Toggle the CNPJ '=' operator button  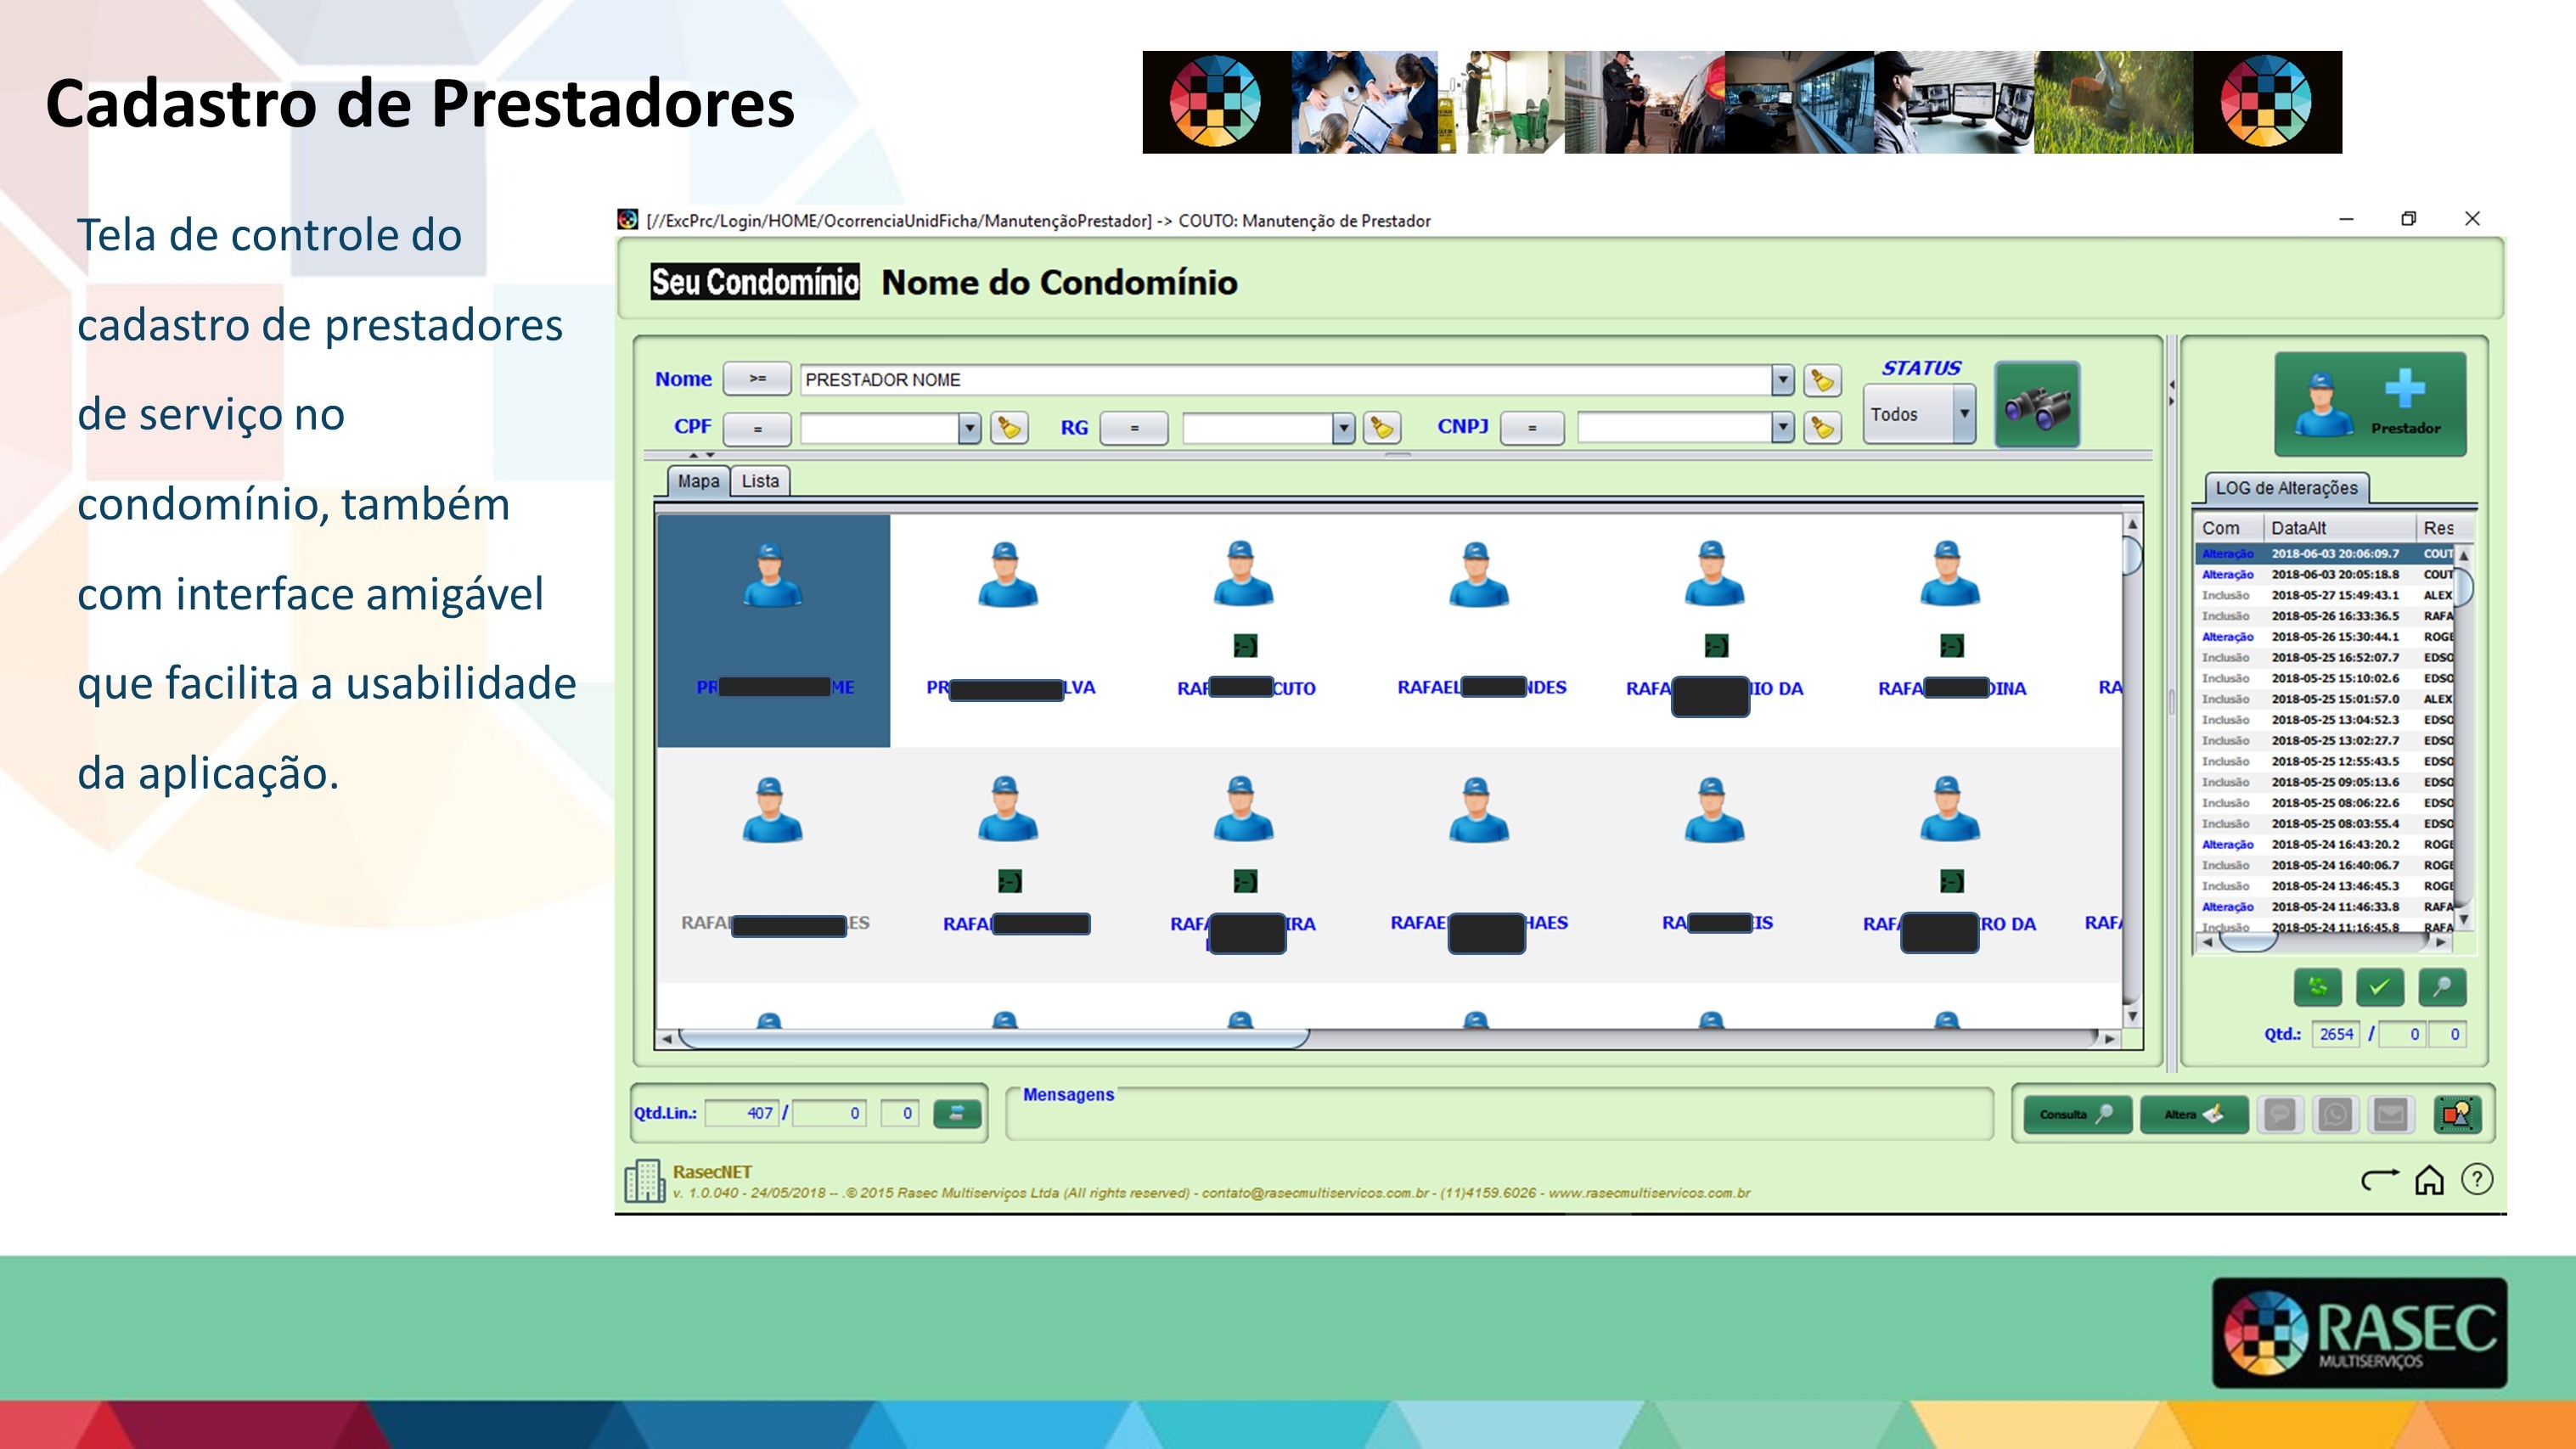tap(1532, 428)
